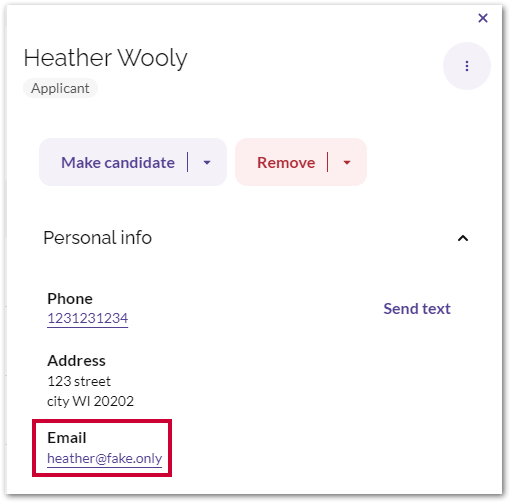Close the Heather Wooly applicant panel
The width and height of the screenshot is (511, 503).
pyautogui.click(x=482, y=18)
